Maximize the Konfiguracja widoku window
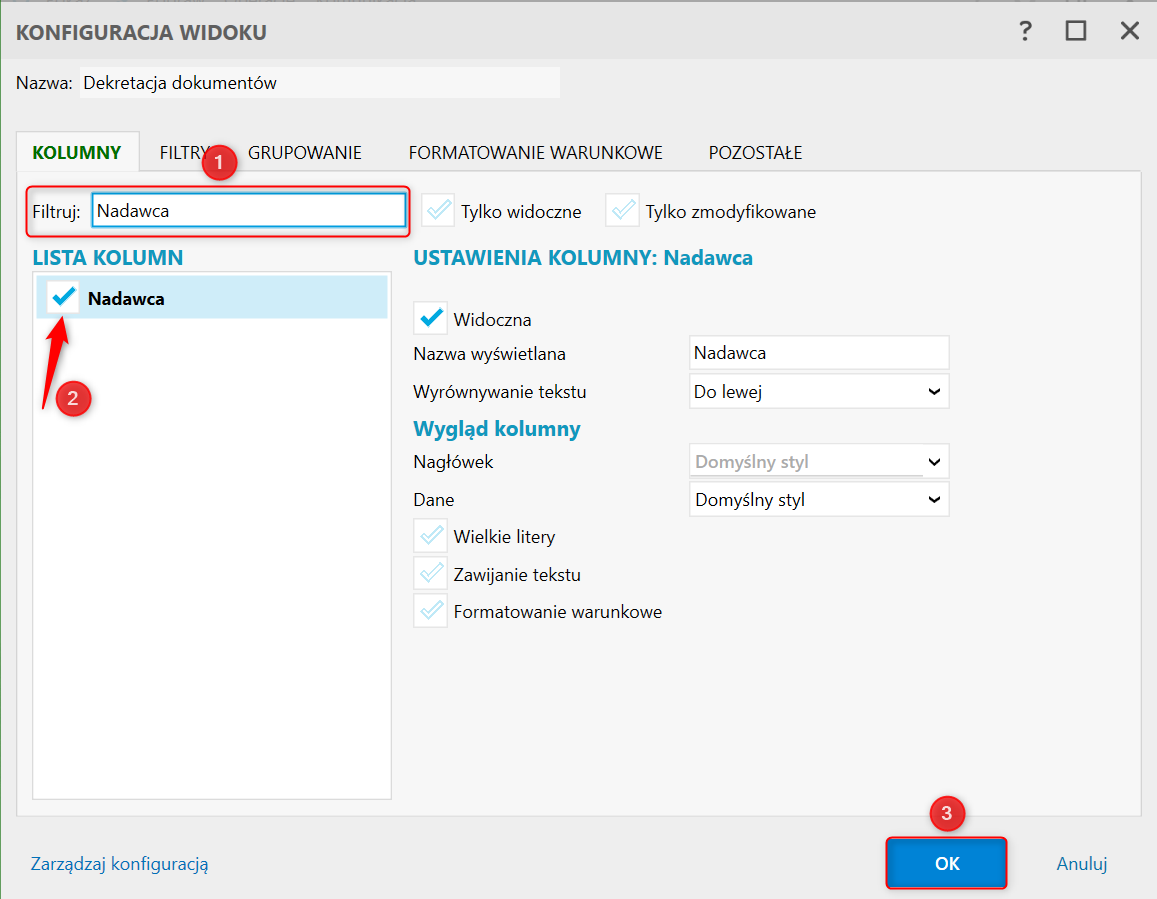Screen dimensions: 1157x899 point(1076,32)
